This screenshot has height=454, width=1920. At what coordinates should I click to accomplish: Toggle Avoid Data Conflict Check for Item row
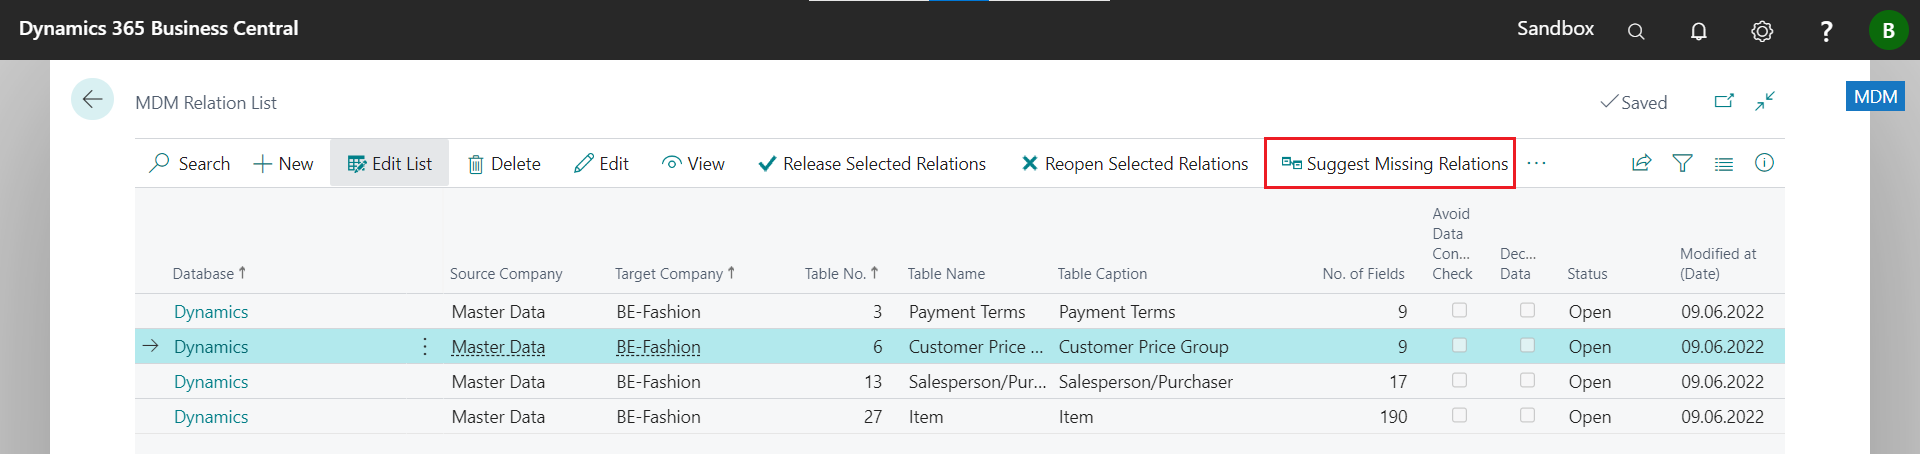[x=1459, y=415]
